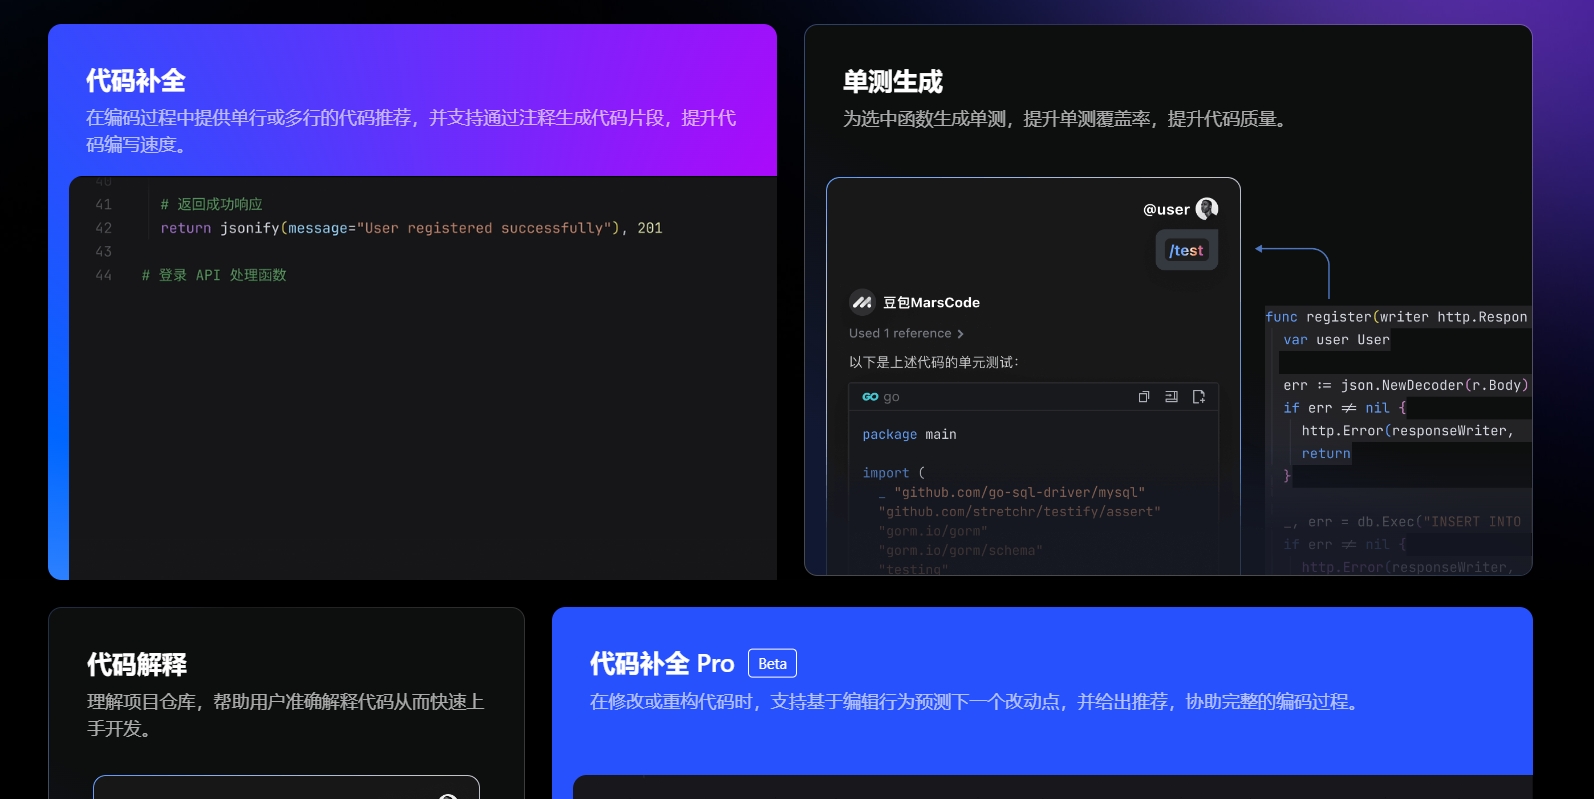Click the "# 返回成功响应" comment line
Viewport: 1594px width, 799px height.
(x=211, y=204)
